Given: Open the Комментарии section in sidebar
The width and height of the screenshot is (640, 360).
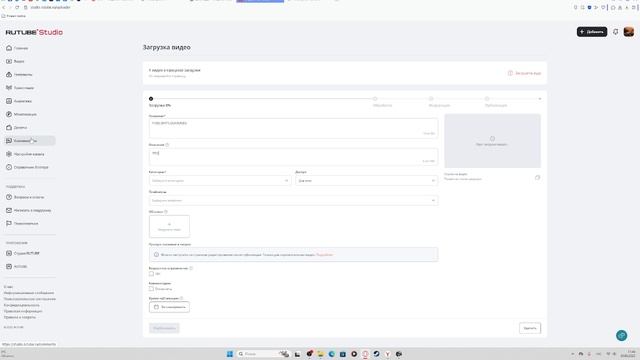Looking at the screenshot, I should coord(30,141).
